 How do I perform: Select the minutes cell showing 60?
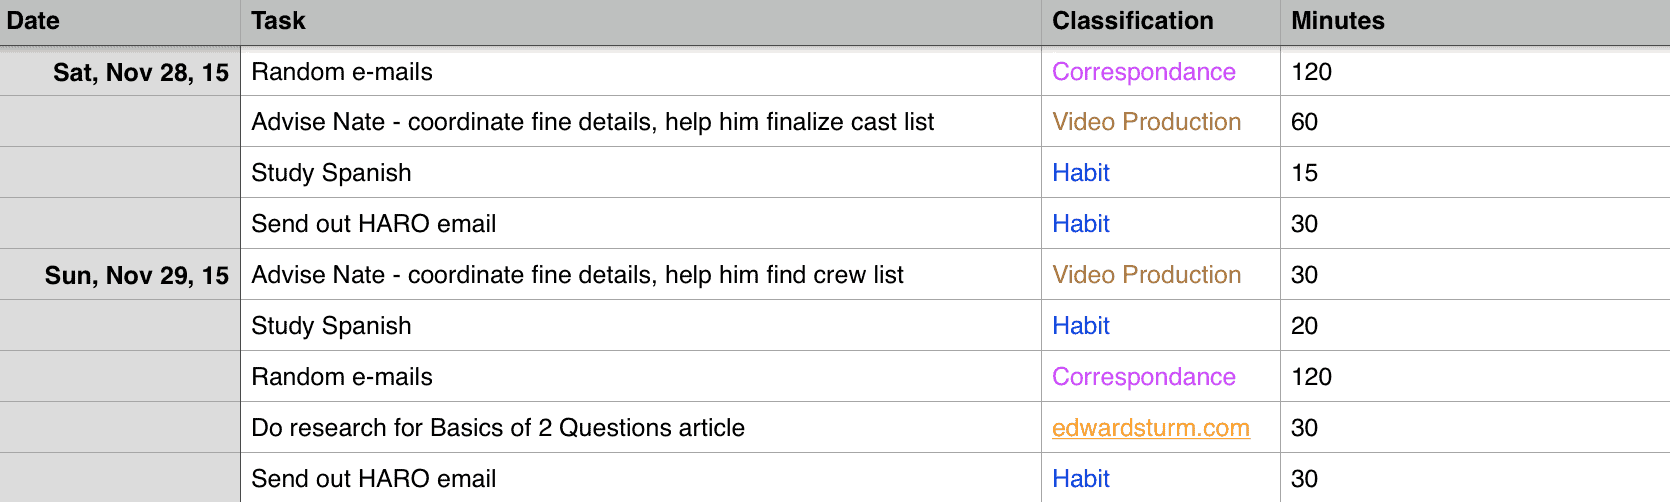pos(1475,122)
